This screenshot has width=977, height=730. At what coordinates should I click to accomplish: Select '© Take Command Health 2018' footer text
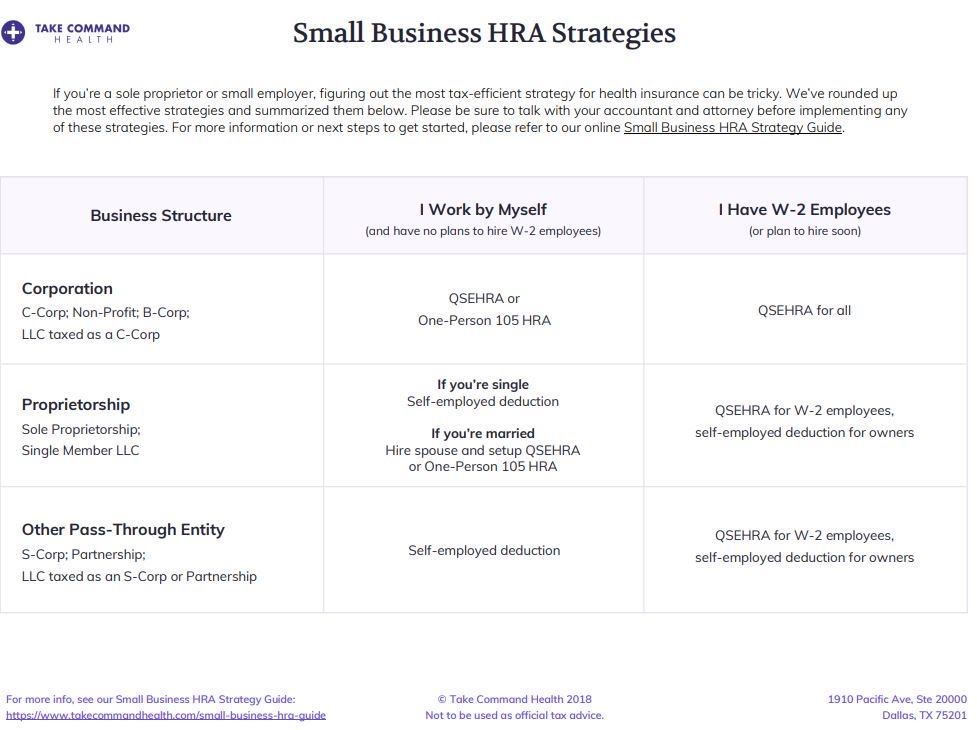[515, 699]
